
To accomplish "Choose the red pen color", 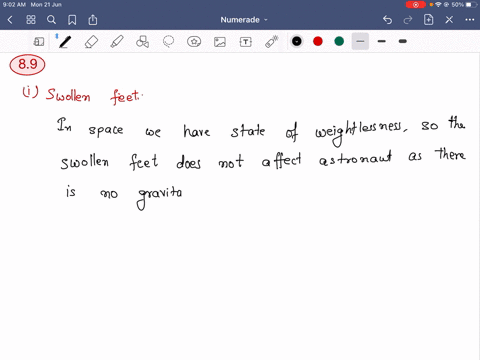I will tap(318, 41).
